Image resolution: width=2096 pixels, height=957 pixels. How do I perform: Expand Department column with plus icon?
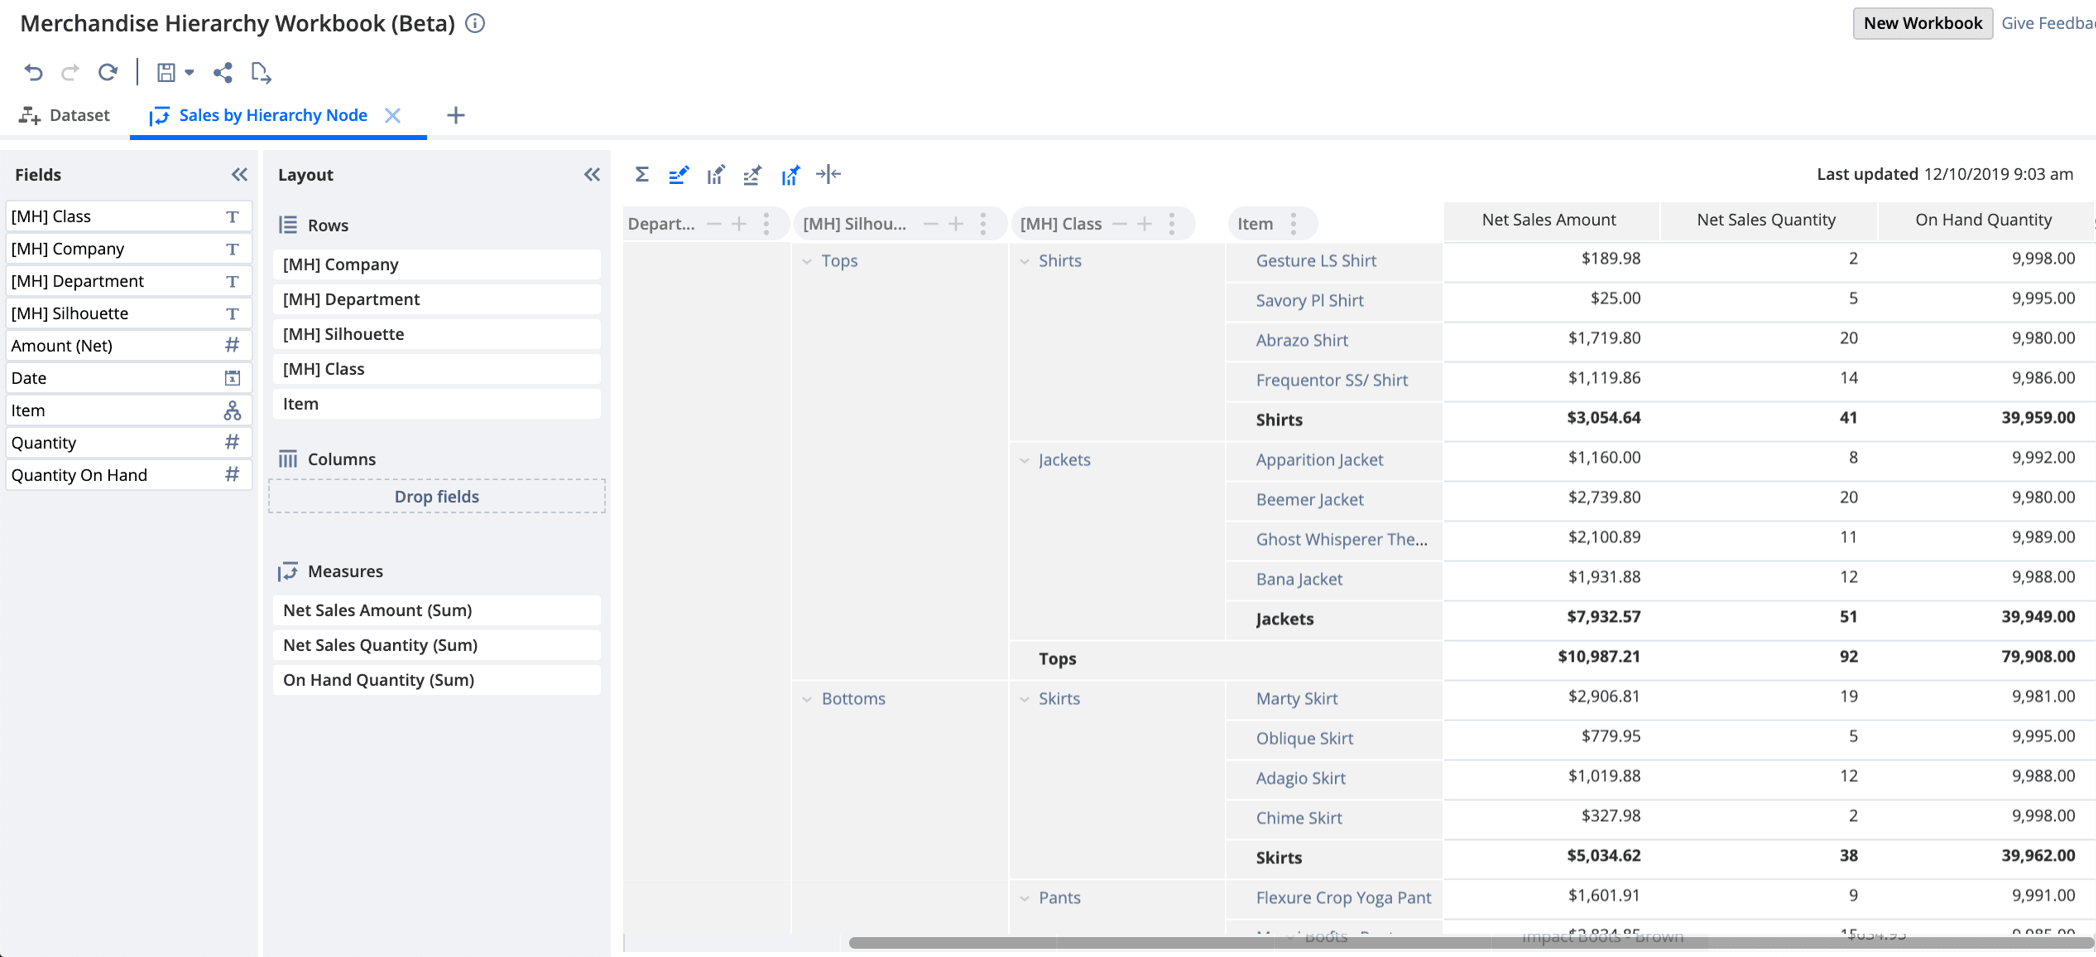point(739,224)
